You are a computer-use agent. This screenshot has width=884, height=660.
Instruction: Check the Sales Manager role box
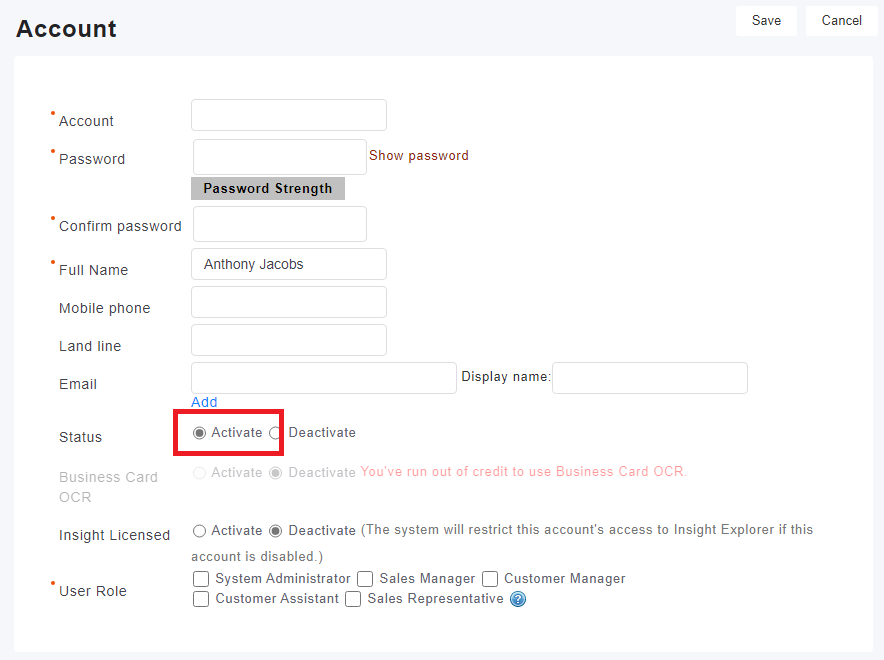(365, 579)
